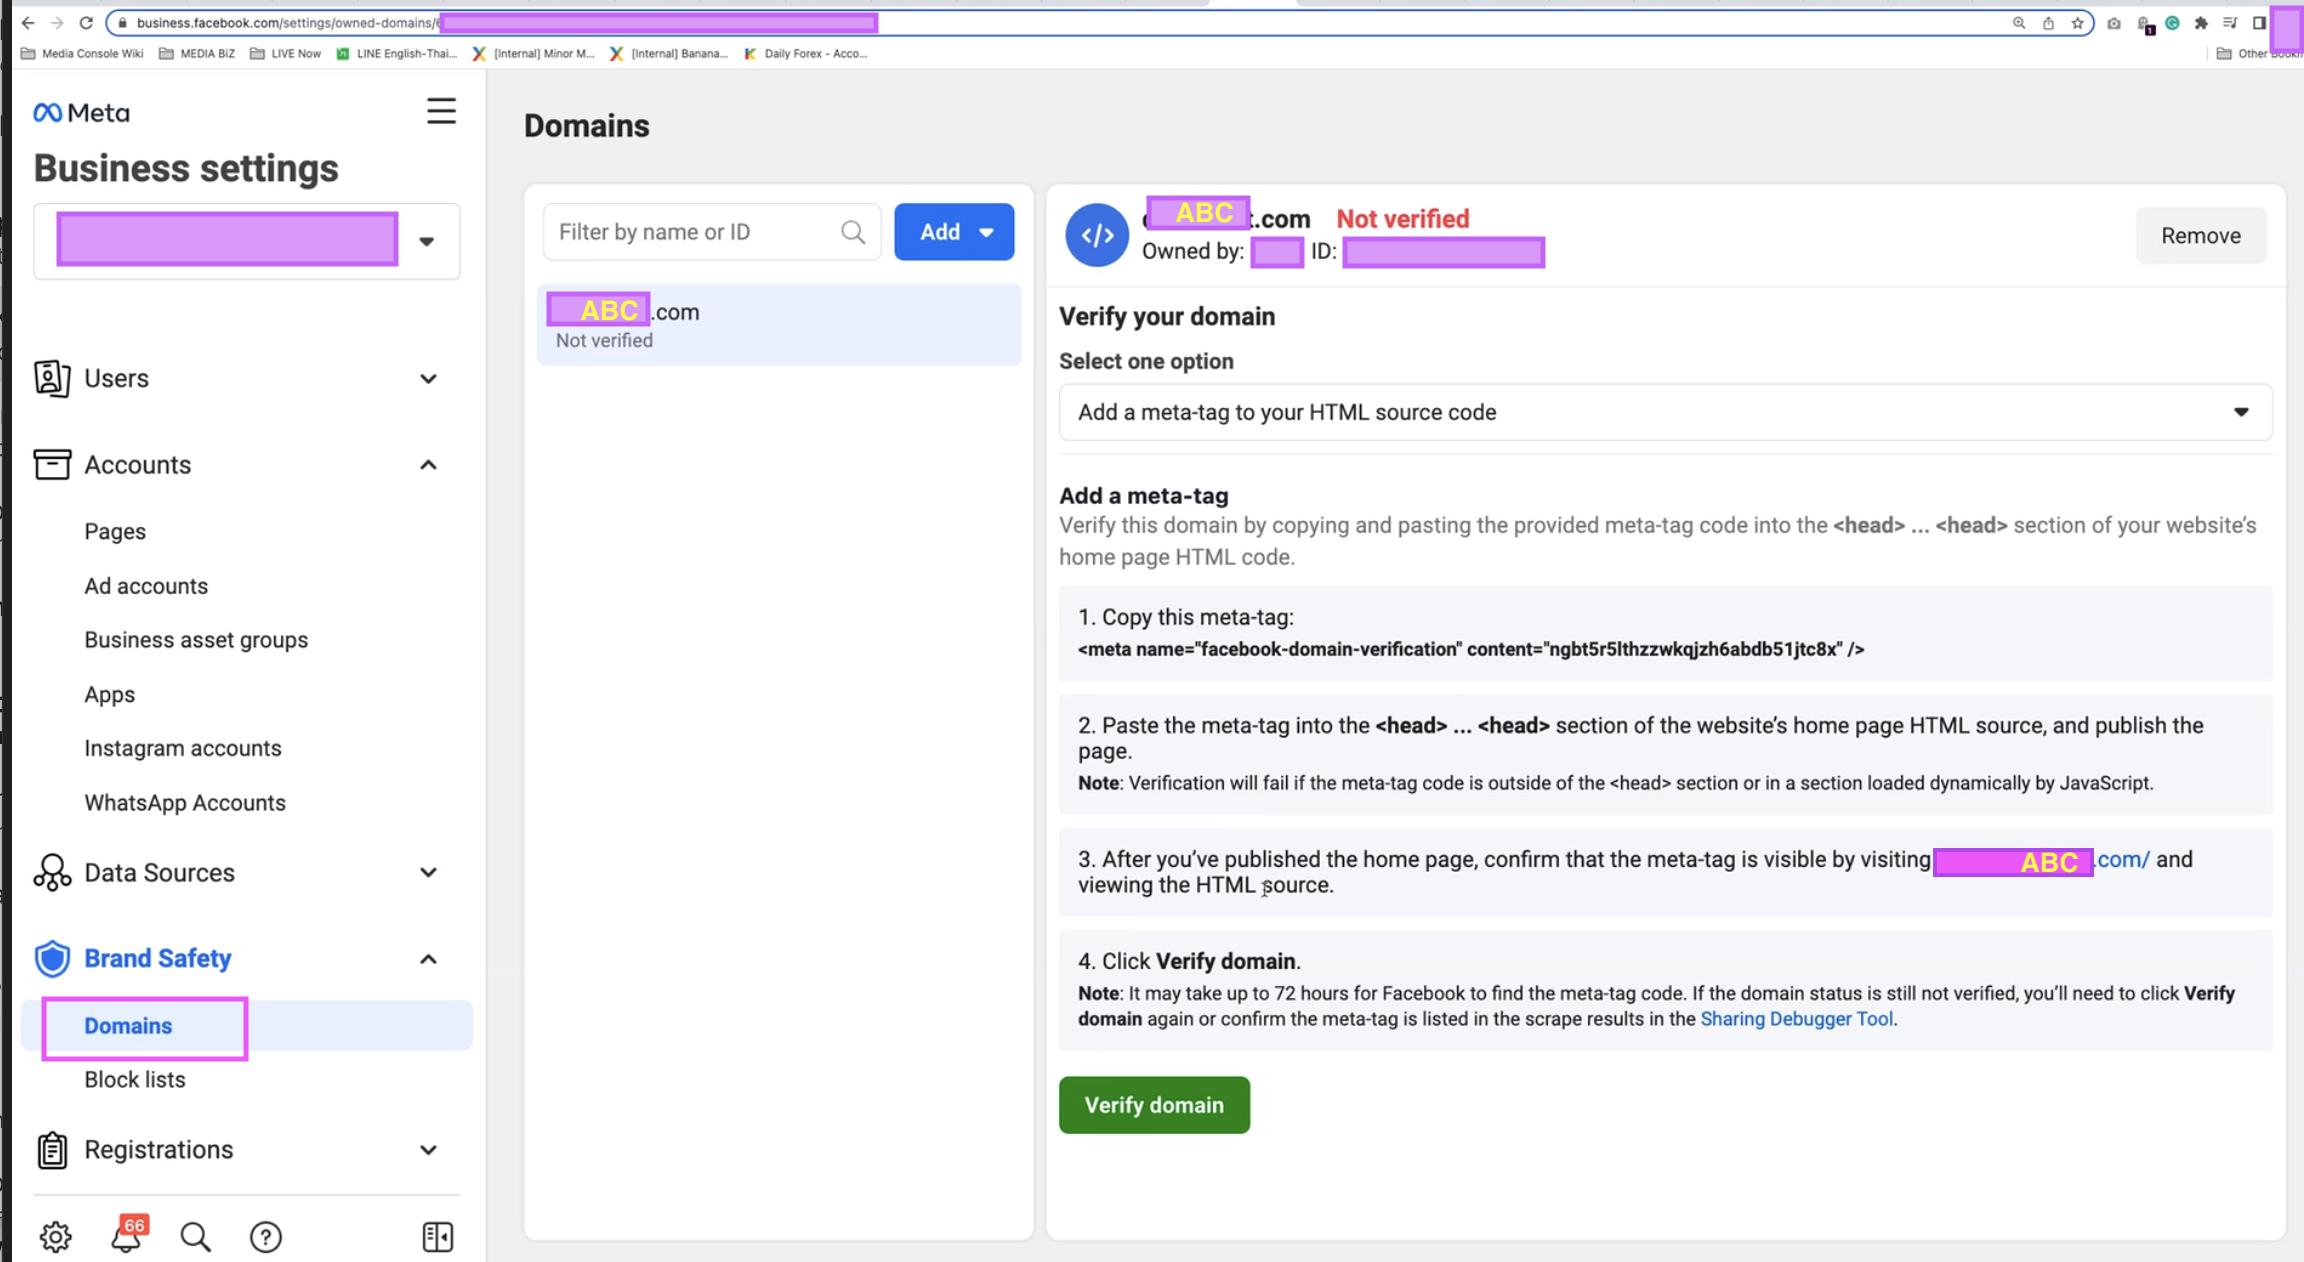This screenshot has width=2304, height=1262.
Task: Reload the page in the browser
Action: [x=86, y=23]
